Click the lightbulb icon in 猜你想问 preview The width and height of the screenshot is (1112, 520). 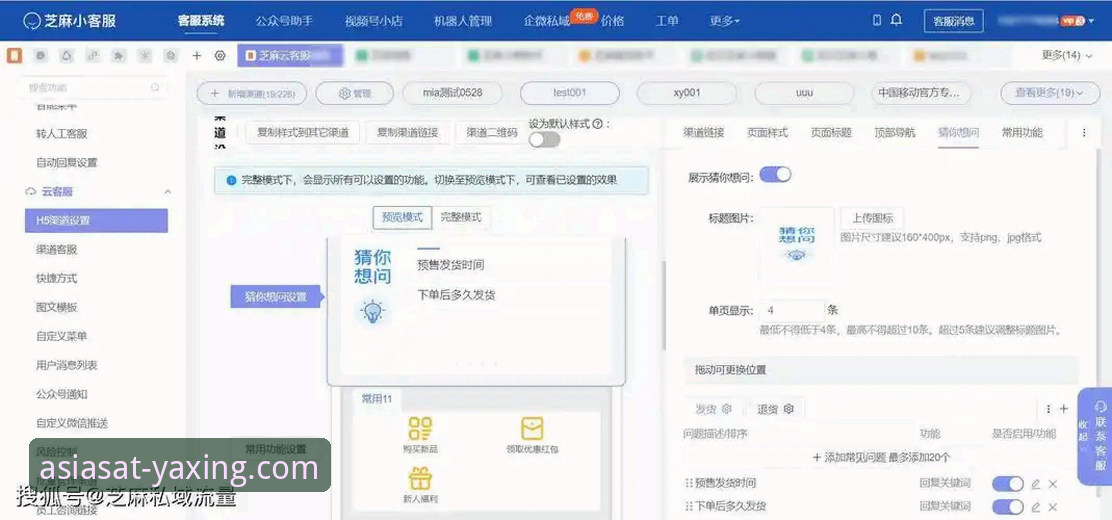372,311
